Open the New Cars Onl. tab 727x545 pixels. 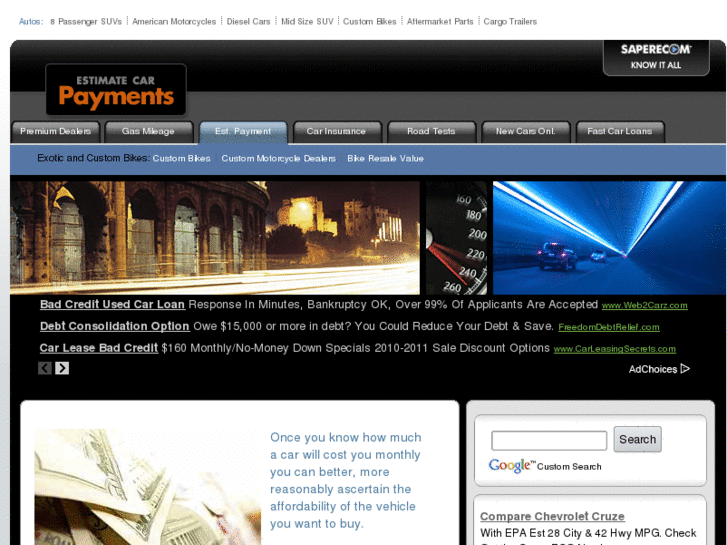[x=525, y=132]
